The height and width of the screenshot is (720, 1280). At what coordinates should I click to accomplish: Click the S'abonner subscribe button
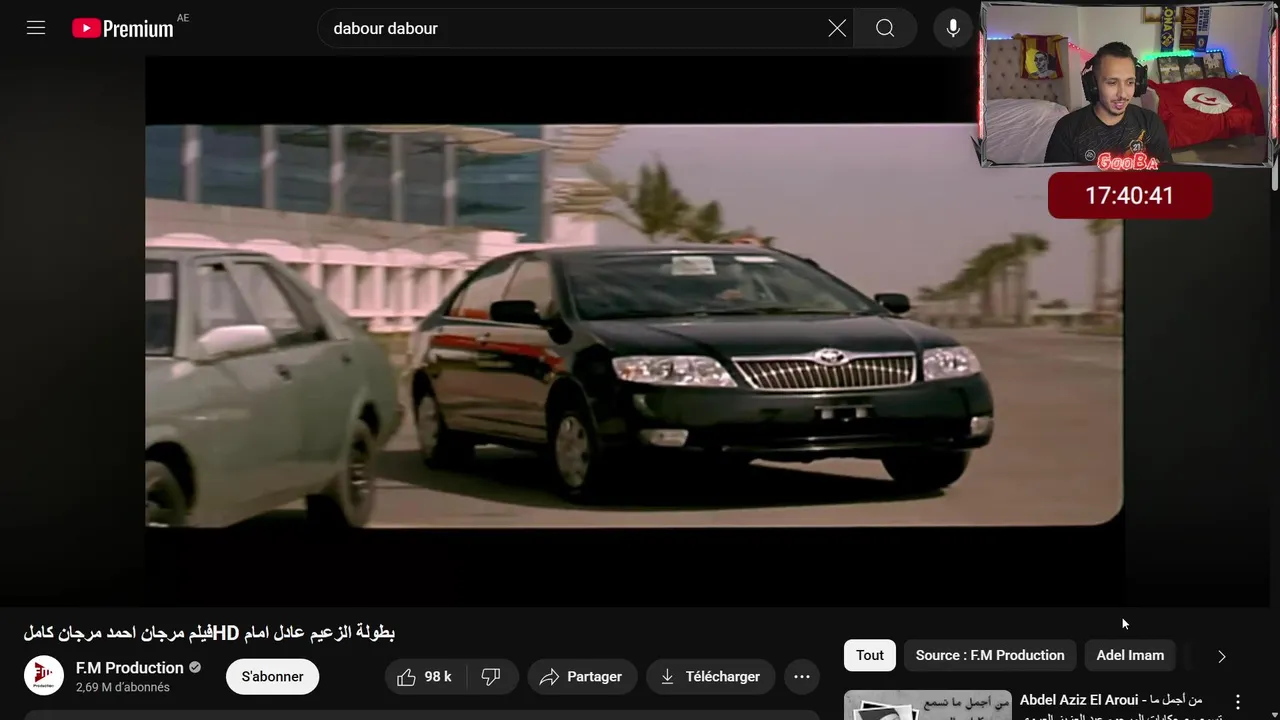click(272, 676)
